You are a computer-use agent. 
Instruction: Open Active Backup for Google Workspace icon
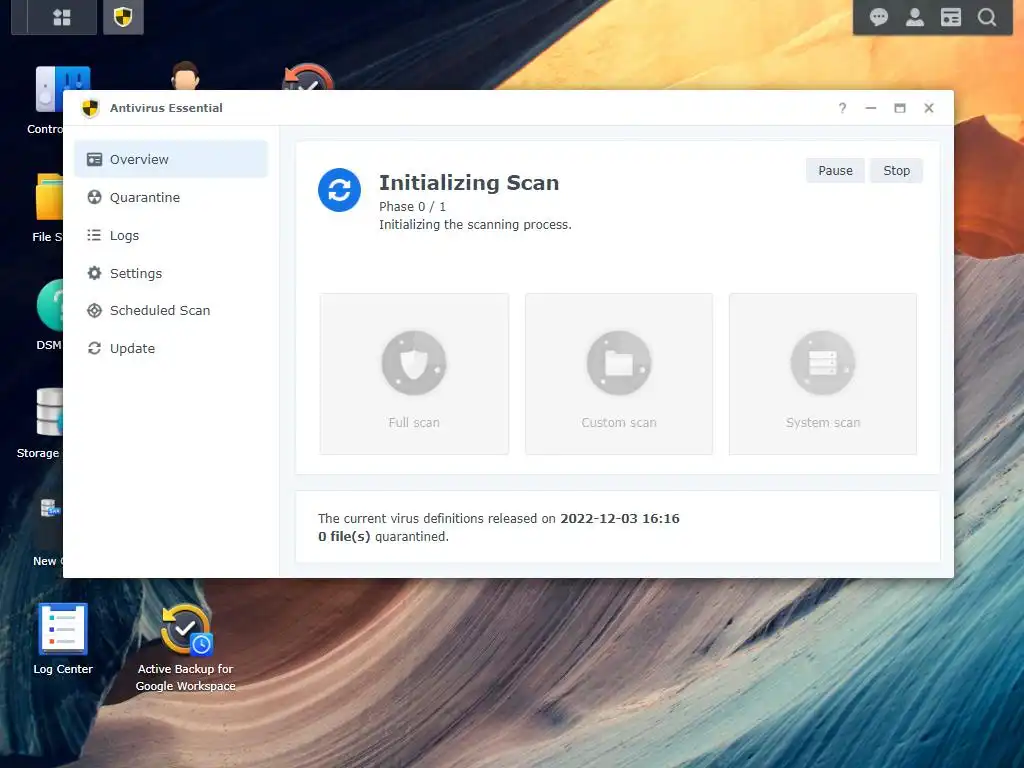click(185, 647)
